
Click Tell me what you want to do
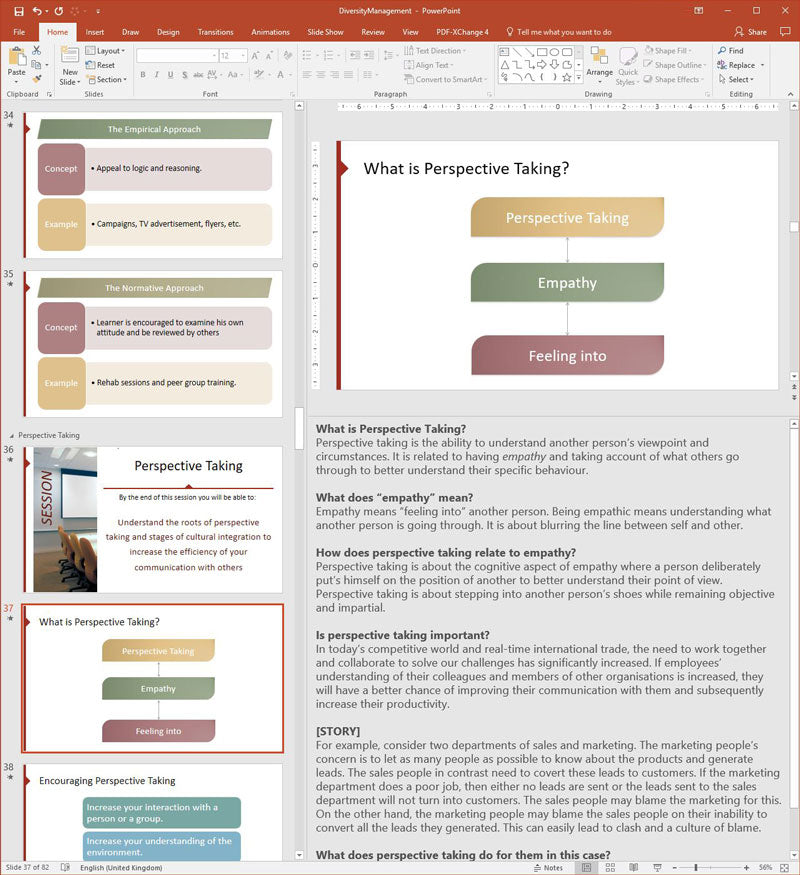pos(559,32)
